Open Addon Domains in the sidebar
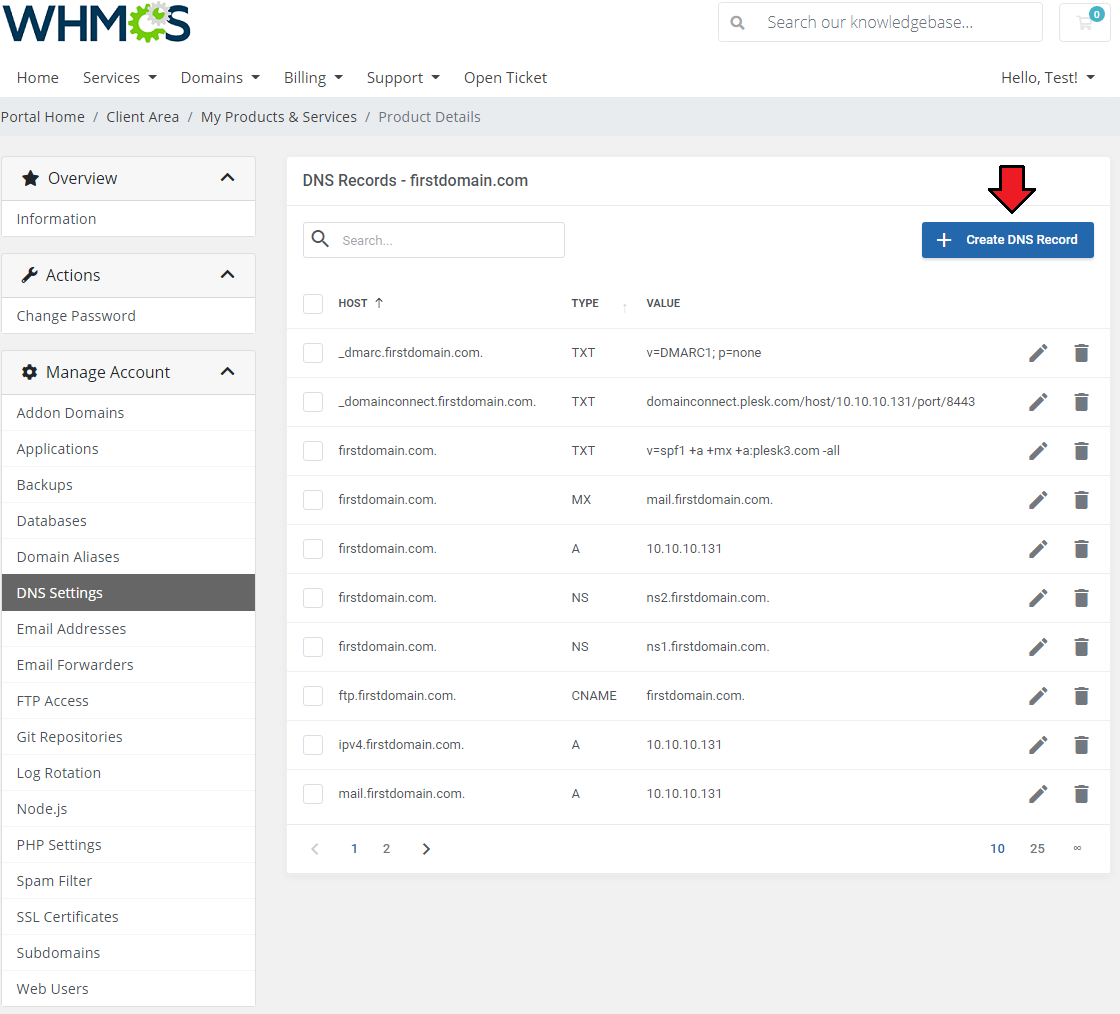The image size is (1120, 1014). [129, 413]
